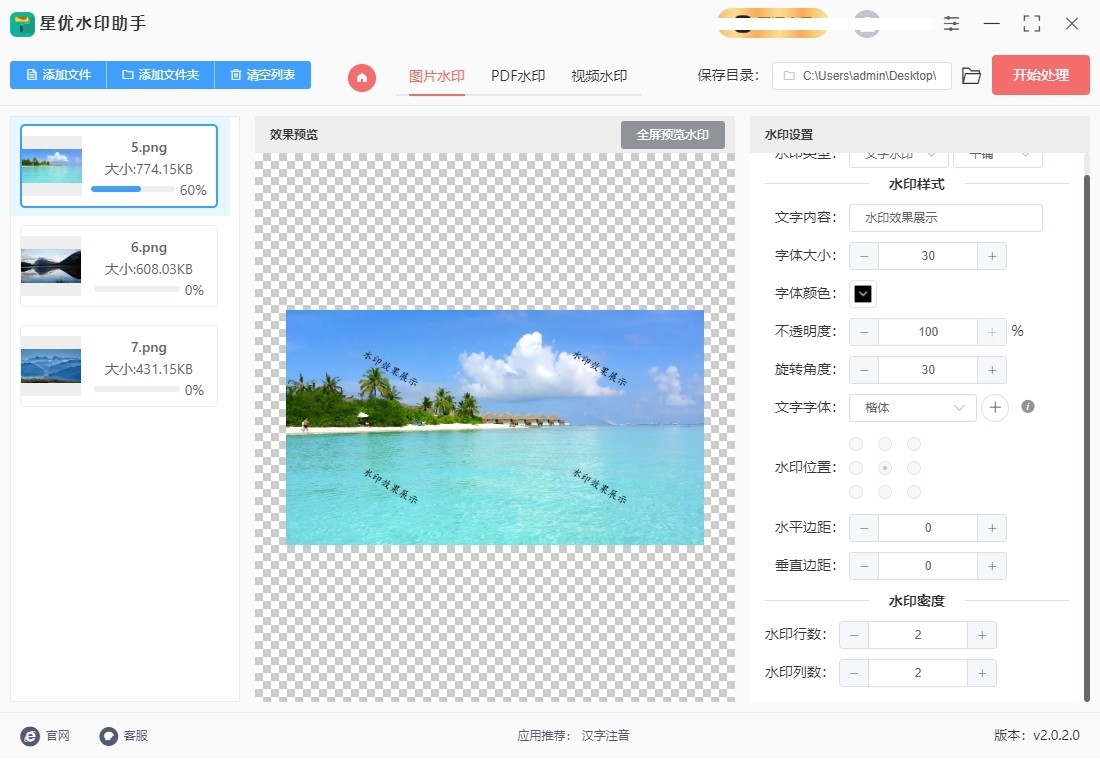This screenshot has height=760, width=1100.
Task: Open the 文字水印 watermark type dropdown
Action: pyautogui.click(x=897, y=153)
